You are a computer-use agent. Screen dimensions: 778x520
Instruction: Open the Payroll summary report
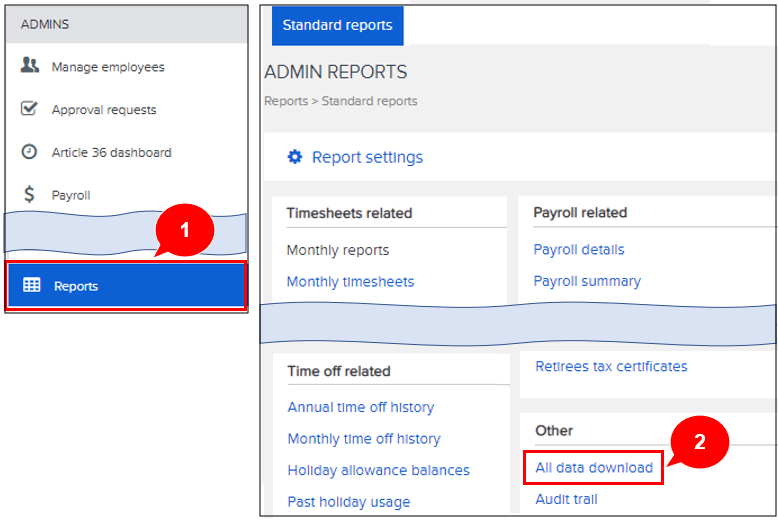click(587, 282)
